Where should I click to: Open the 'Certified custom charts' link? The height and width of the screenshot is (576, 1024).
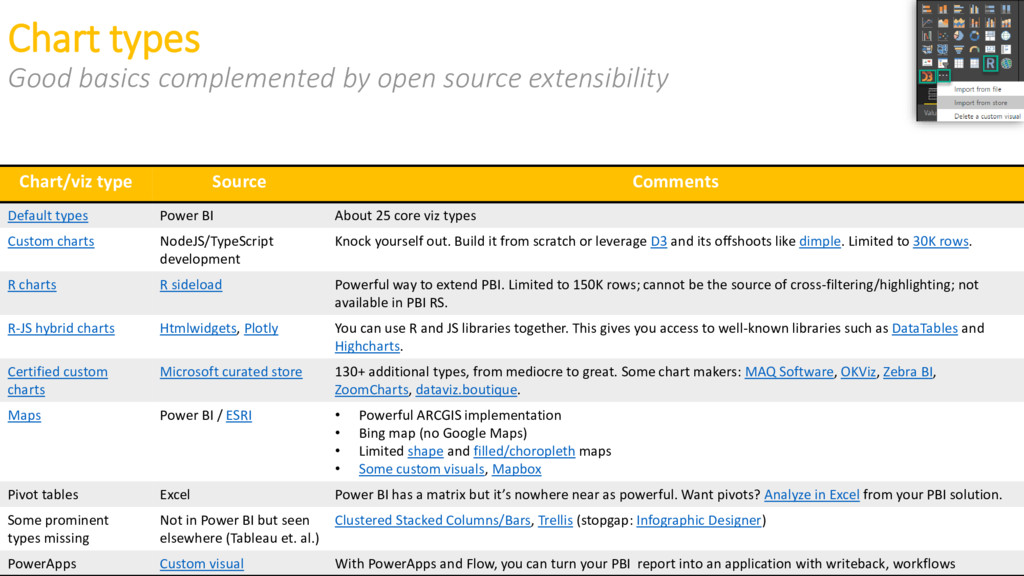point(57,380)
